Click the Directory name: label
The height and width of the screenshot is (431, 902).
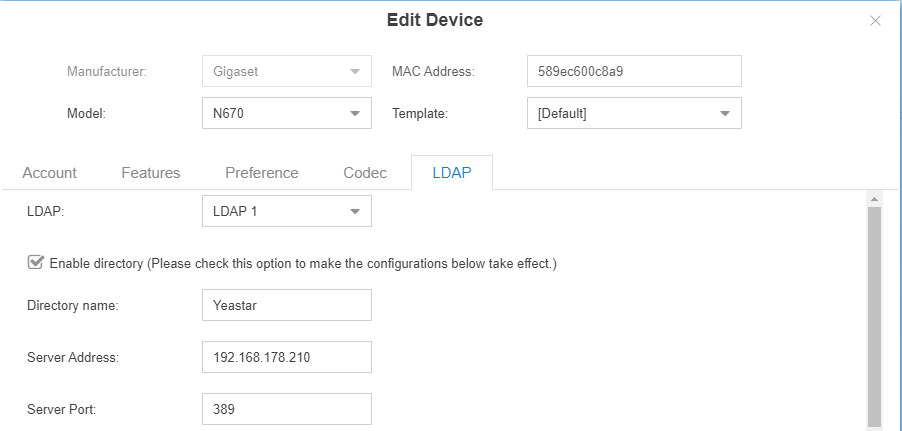(x=72, y=306)
